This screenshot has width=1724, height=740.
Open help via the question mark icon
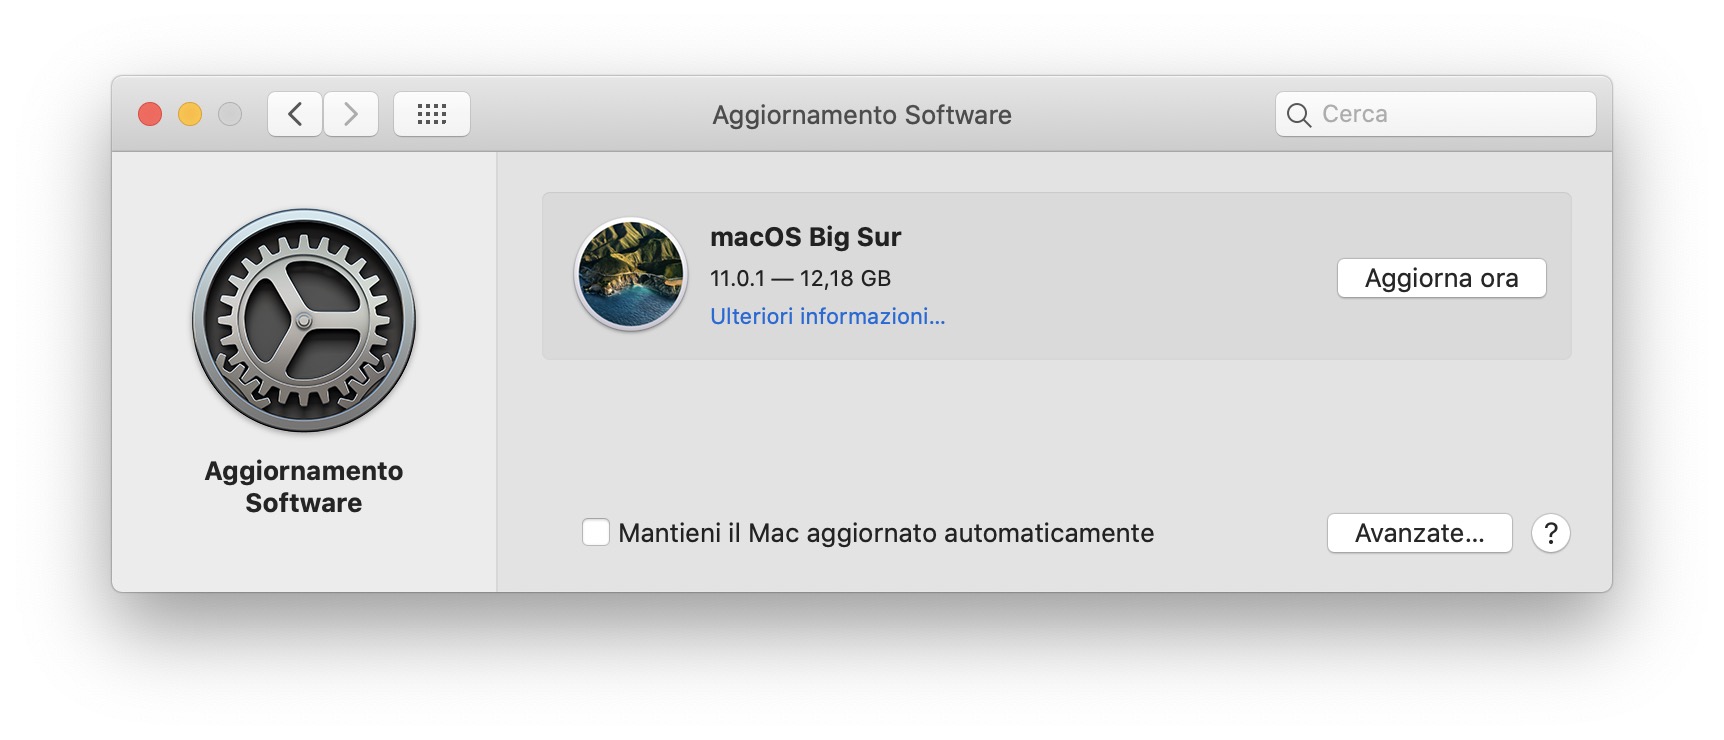coord(1551,533)
